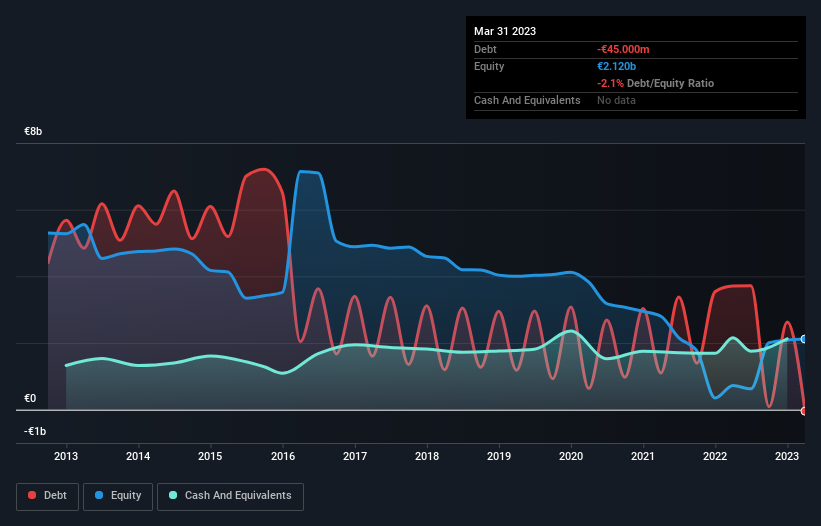Click the Debt row label in tooltip
Viewport: 821px width, 526px height.
click(485, 49)
